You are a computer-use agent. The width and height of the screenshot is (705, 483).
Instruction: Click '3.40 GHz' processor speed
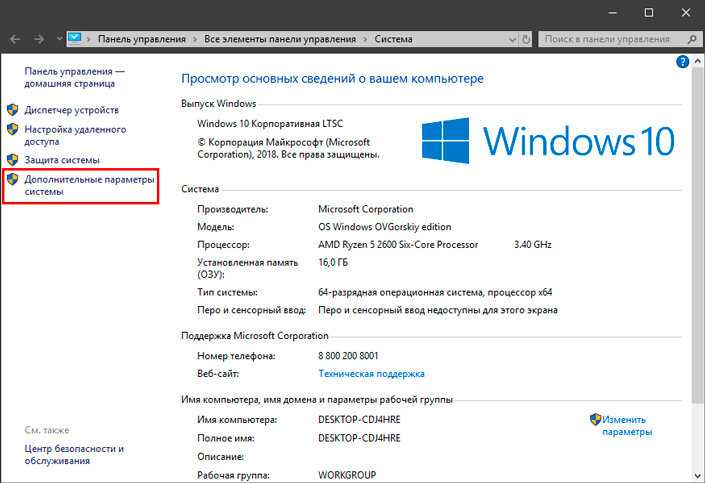click(x=533, y=245)
